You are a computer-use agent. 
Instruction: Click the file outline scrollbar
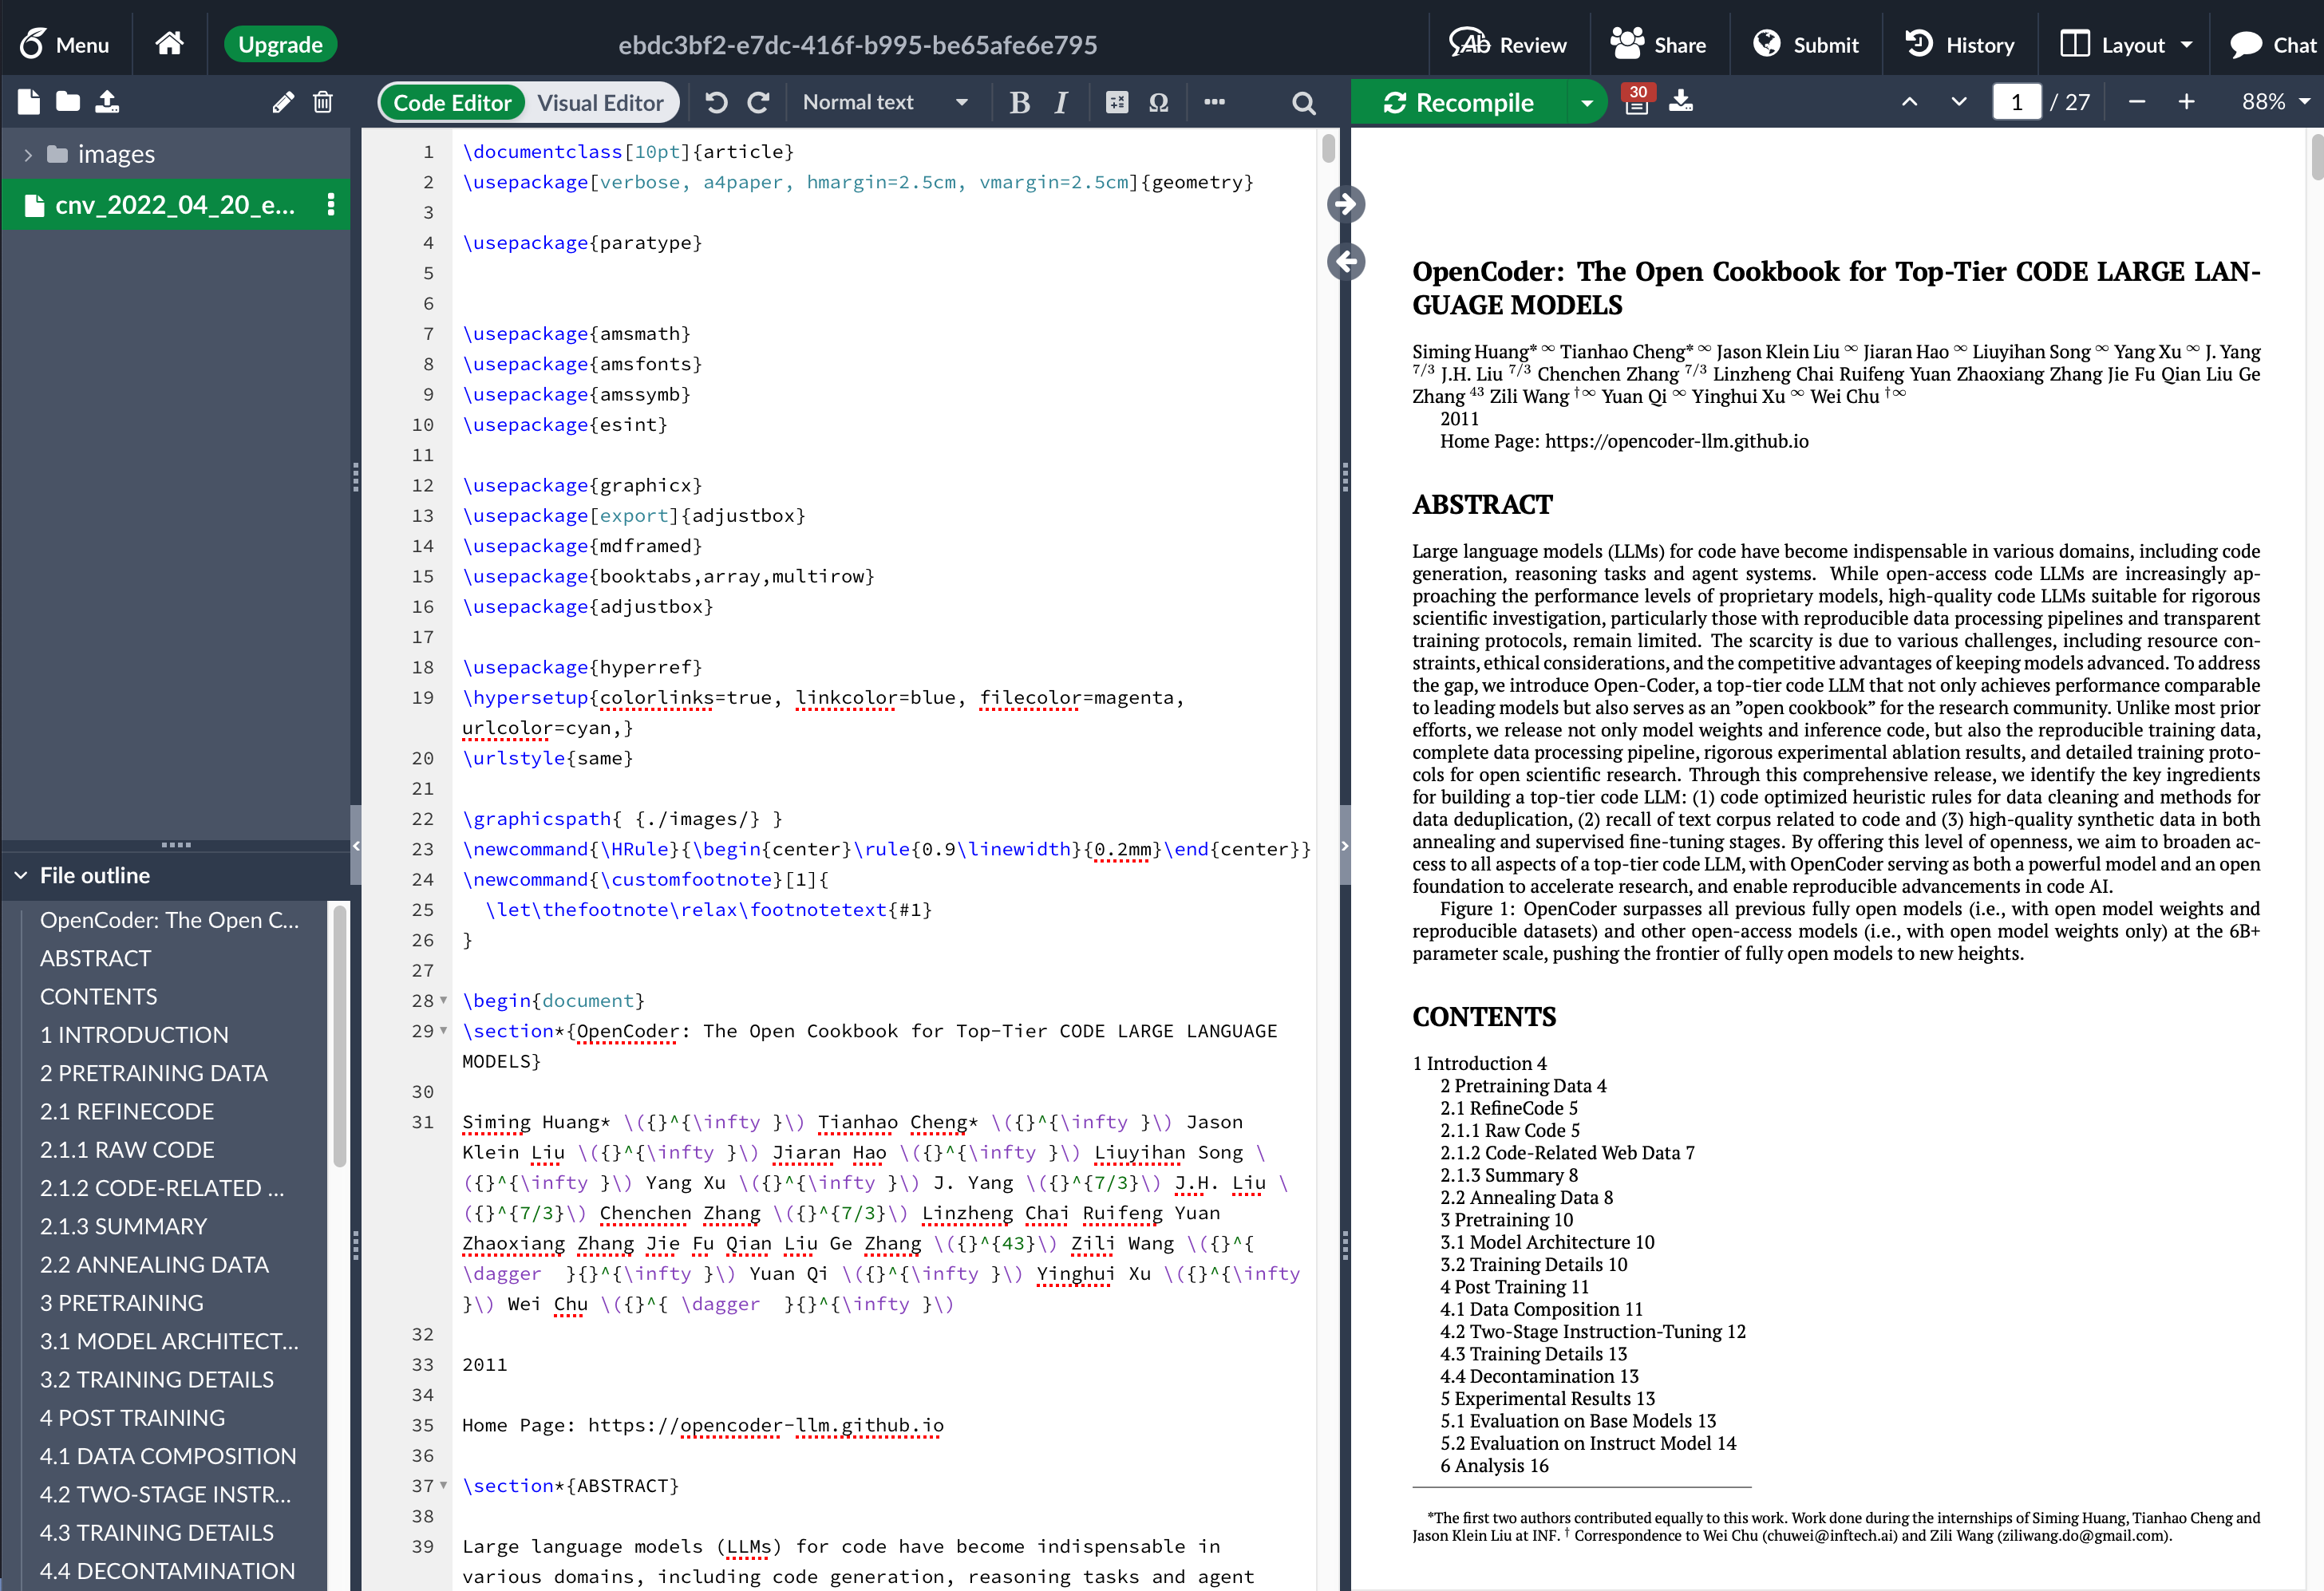click(339, 1036)
